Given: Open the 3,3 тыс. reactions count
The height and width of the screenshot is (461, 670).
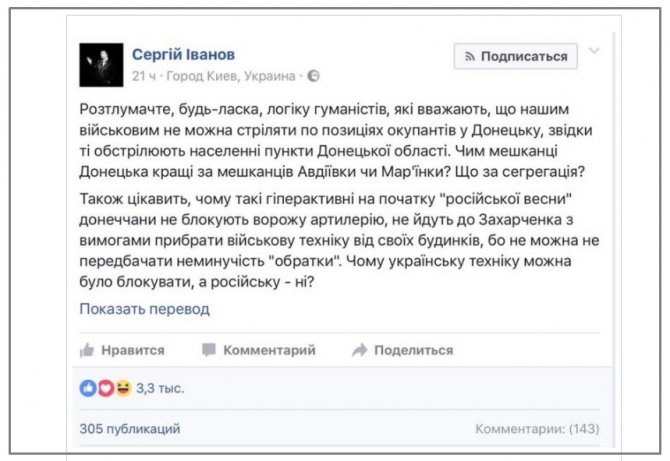Looking at the screenshot, I should coord(160,388).
